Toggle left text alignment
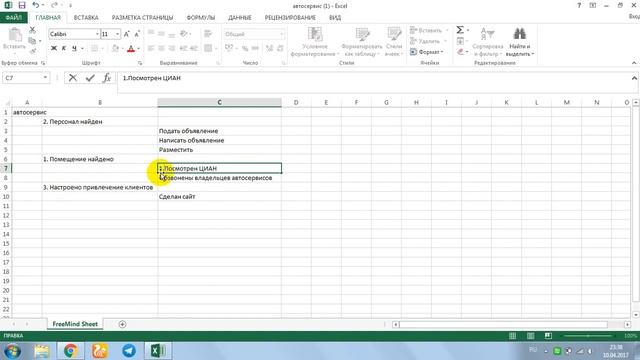 [151, 48]
